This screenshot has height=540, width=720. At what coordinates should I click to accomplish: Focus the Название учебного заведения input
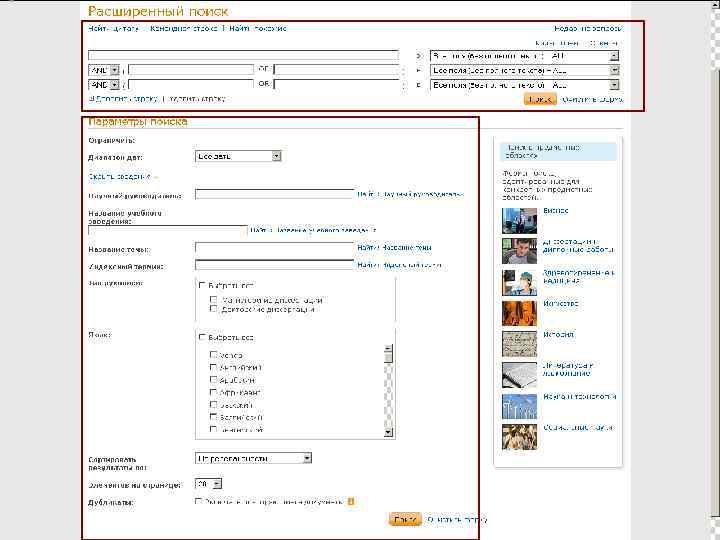tap(168, 230)
